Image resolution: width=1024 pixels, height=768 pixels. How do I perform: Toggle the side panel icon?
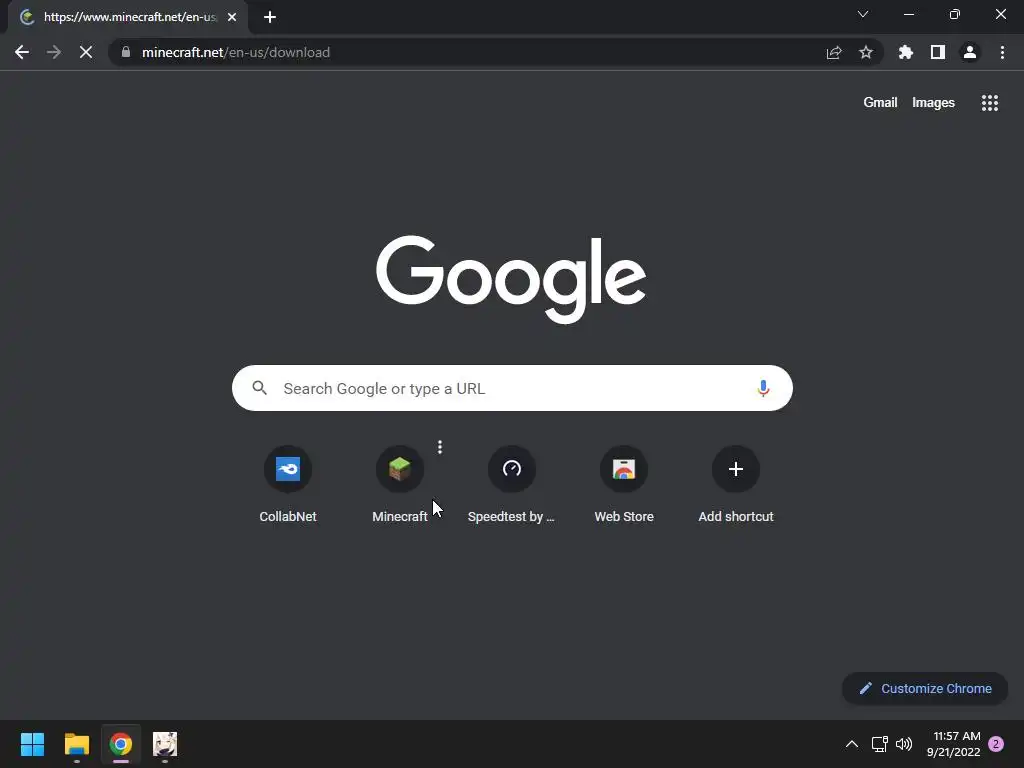pyautogui.click(x=938, y=52)
